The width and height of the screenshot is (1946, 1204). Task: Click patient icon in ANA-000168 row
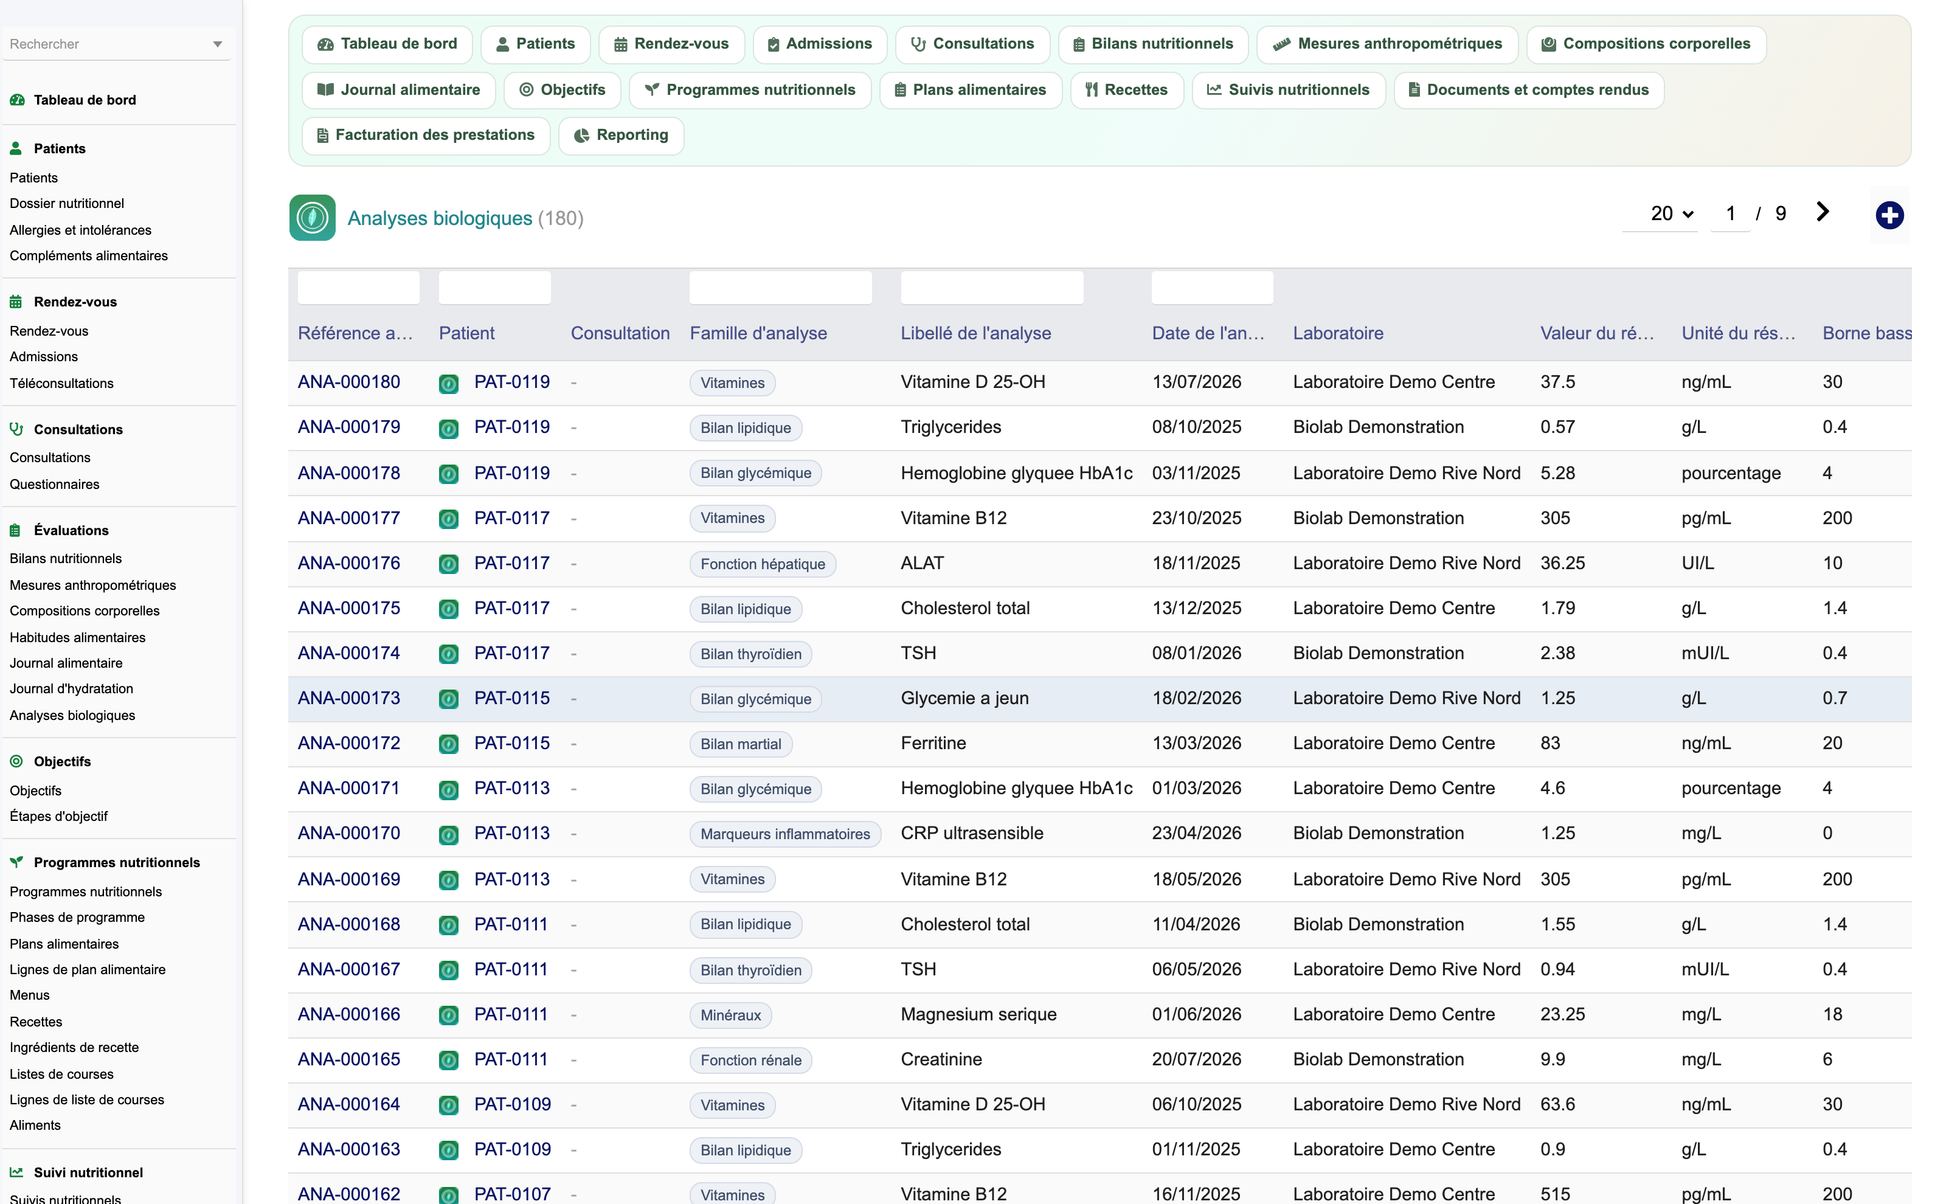click(449, 925)
